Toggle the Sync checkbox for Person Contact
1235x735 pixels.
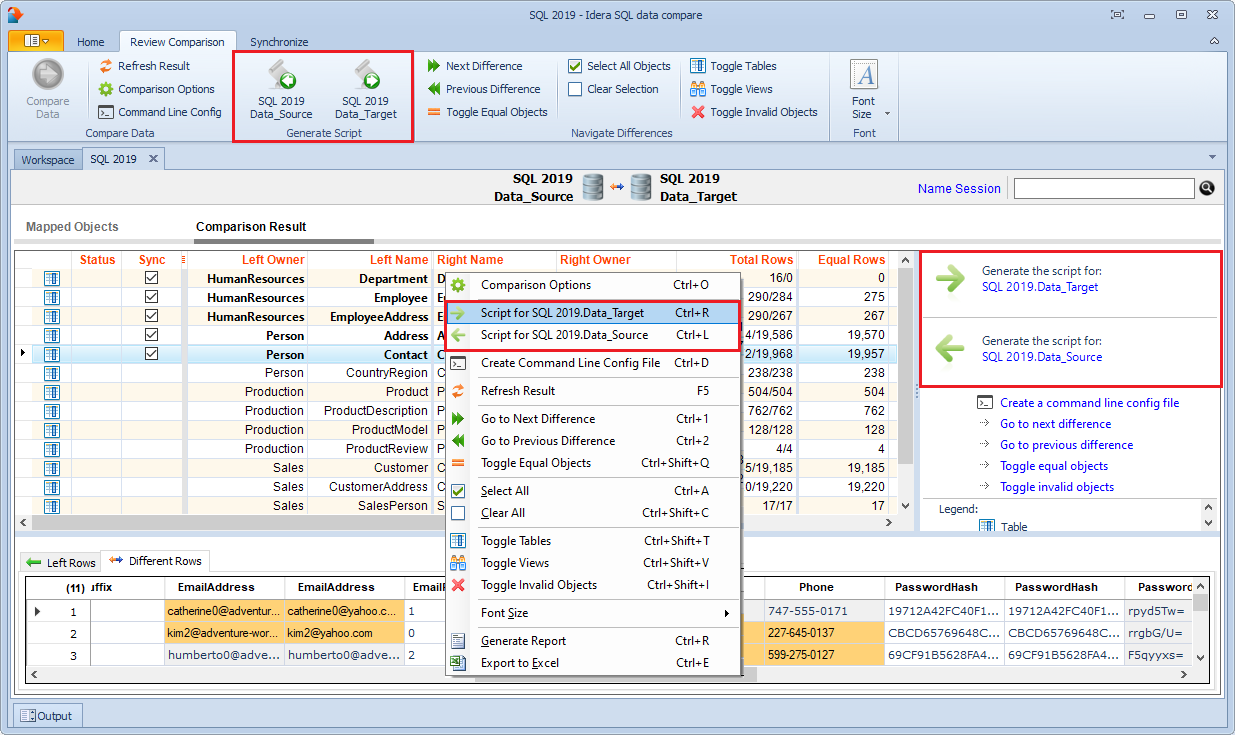click(x=152, y=354)
